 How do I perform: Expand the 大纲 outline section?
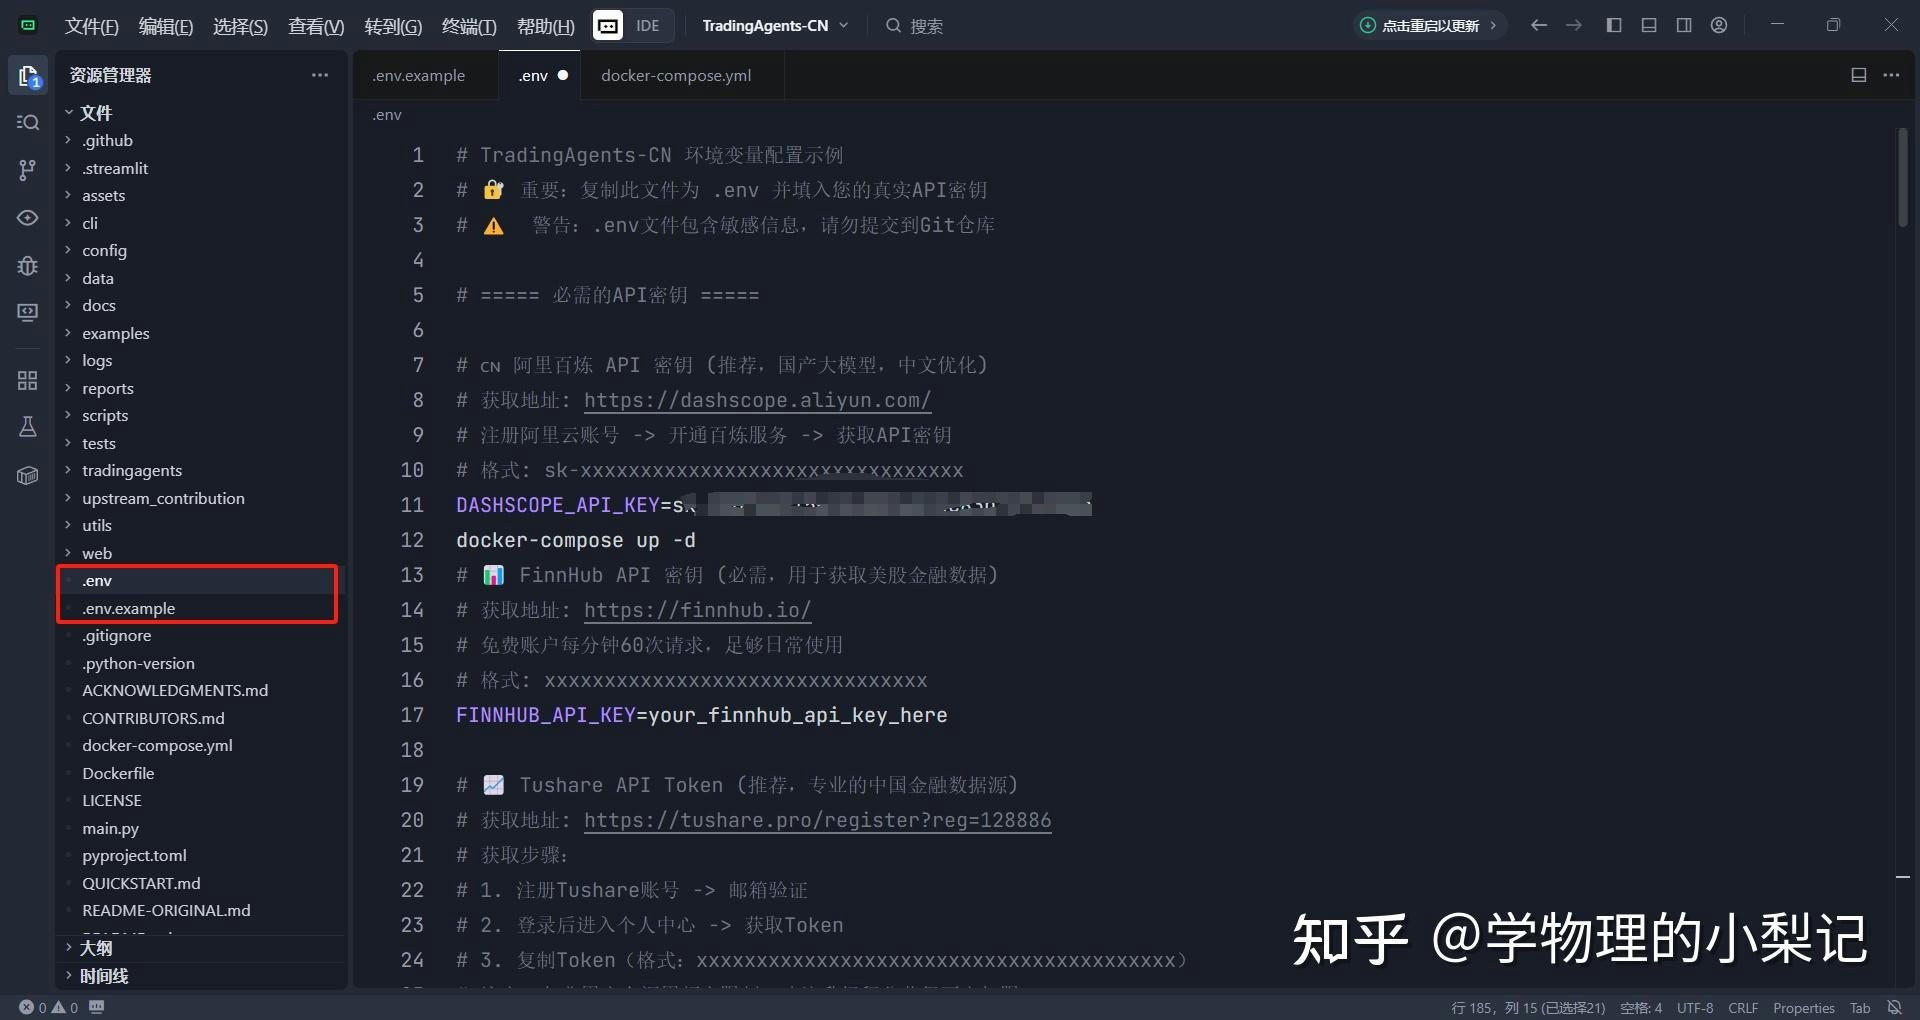click(96, 948)
